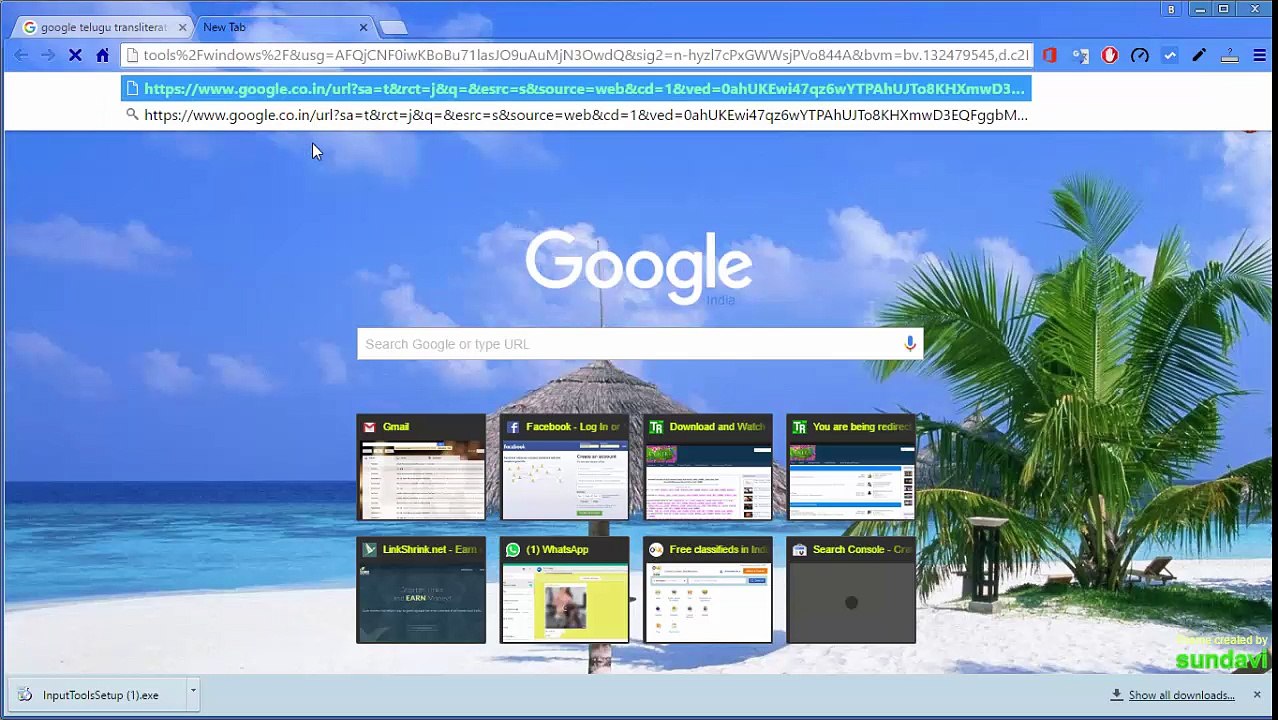The width and height of the screenshot is (1278, 720).
Task: Open the keyboard input tools extension
Action: pyautogui.click(x=1230, y=56)
